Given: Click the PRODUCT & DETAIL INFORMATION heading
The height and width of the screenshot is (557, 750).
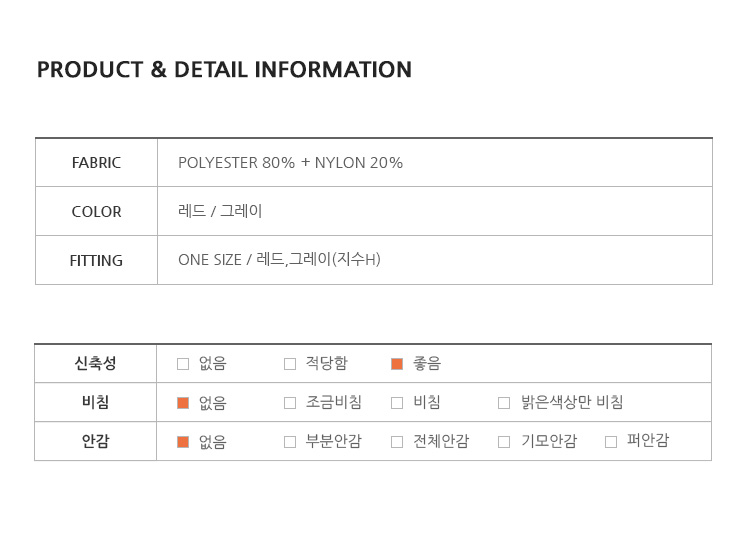Looking at the screenshot, I should click(224, 70).
